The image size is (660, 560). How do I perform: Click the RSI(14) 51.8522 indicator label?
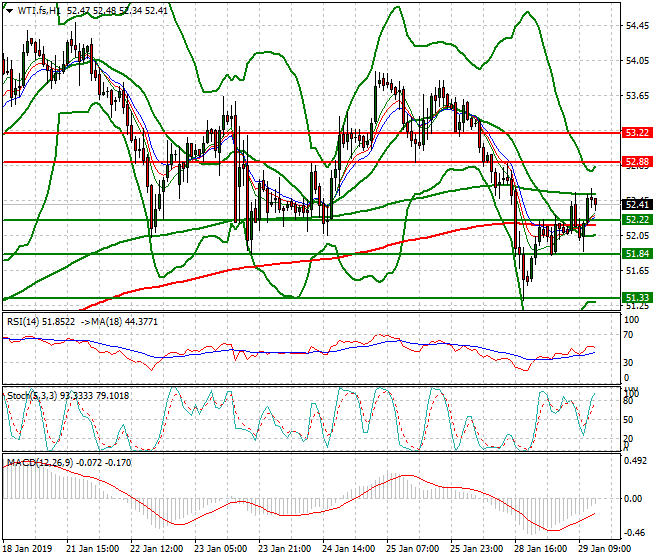pos(41,322)
